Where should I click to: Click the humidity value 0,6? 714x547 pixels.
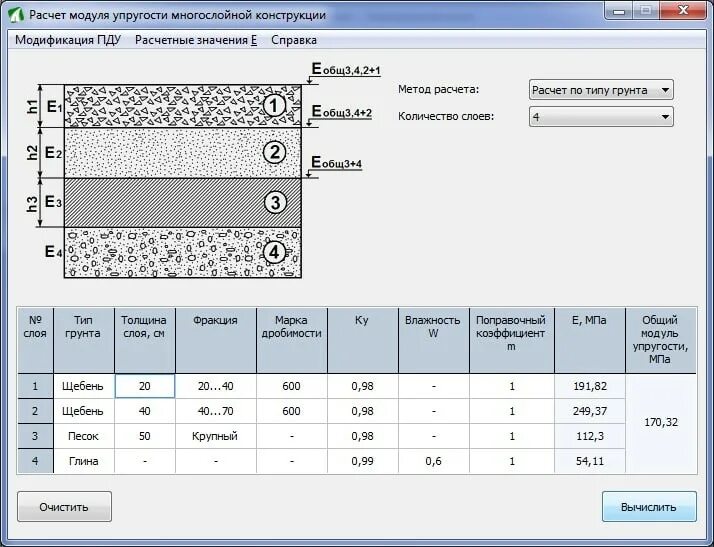click(x=434, y=461)
